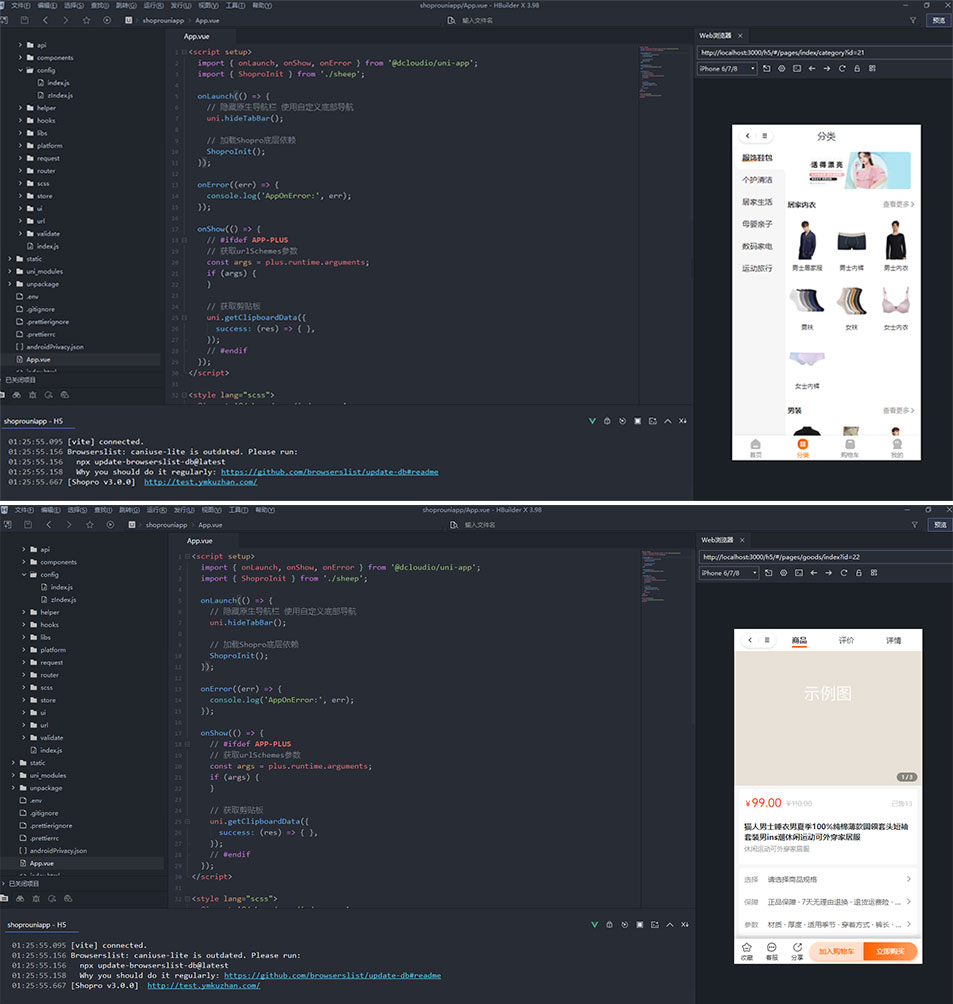The image size is (953, 1004).
Task: Expand the 参数 row on the product page
Action: [828, 924]
